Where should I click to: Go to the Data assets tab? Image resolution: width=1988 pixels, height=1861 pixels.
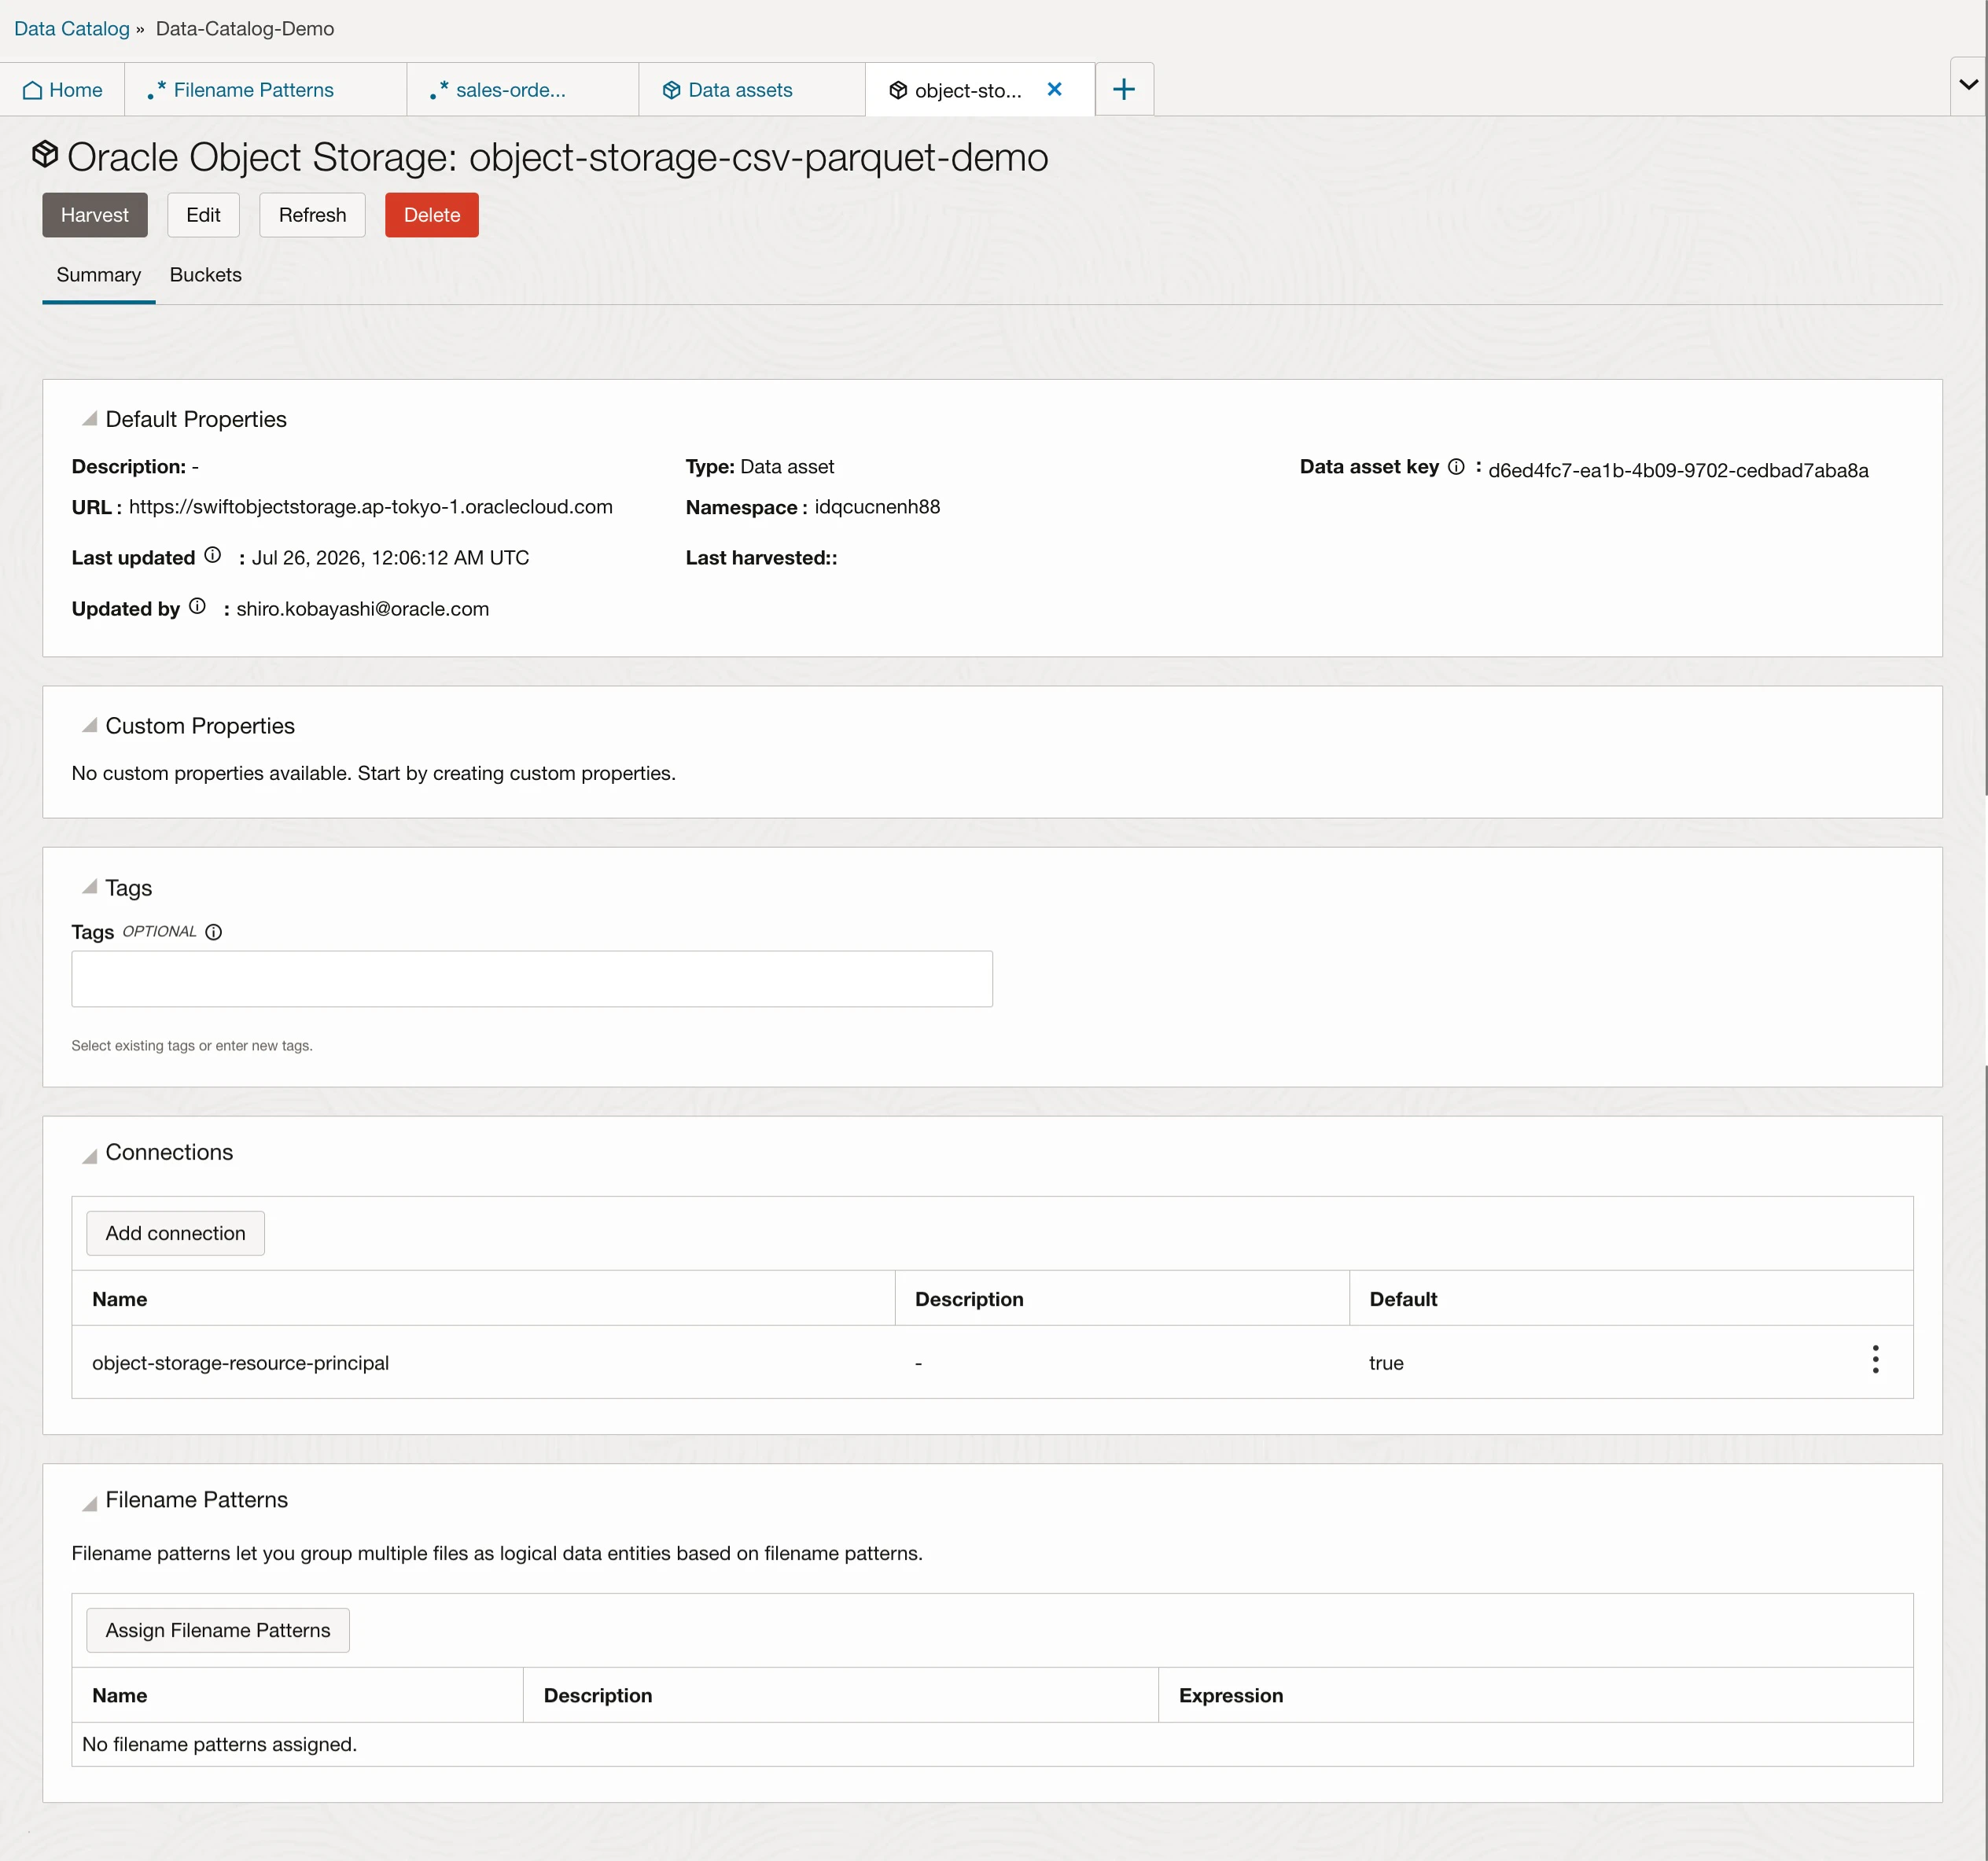coord(751,90)
